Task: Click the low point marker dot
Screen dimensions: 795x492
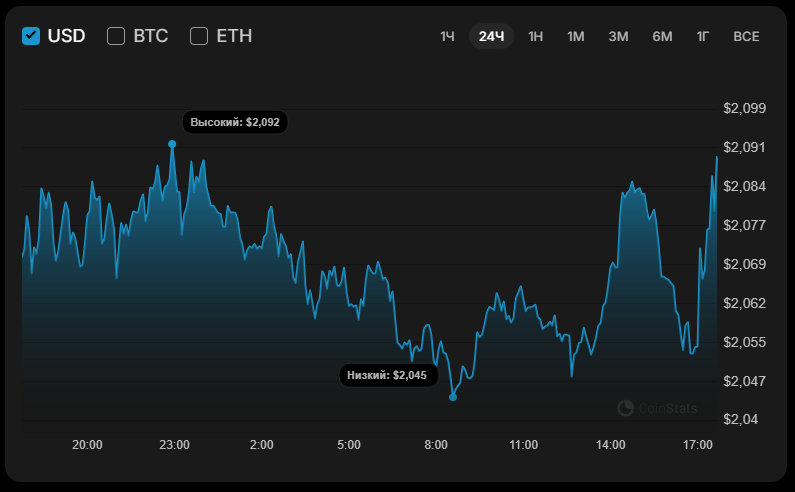Action: click(x=453, y=397)
